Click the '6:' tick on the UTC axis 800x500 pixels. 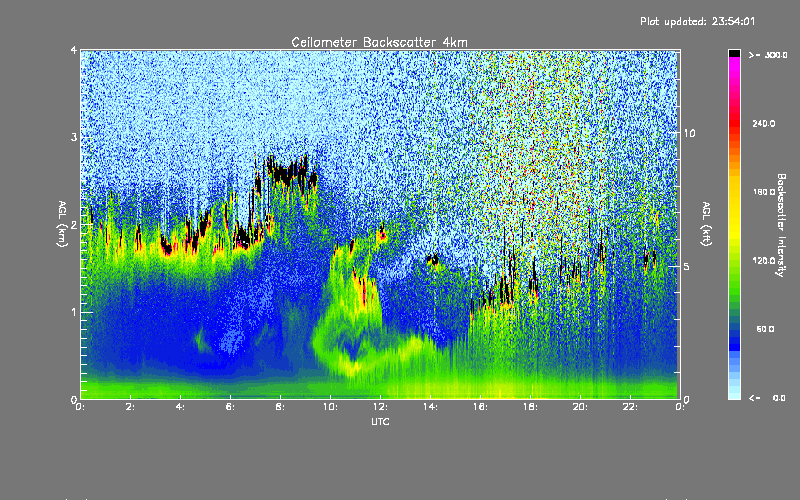[x=230, y=407]
